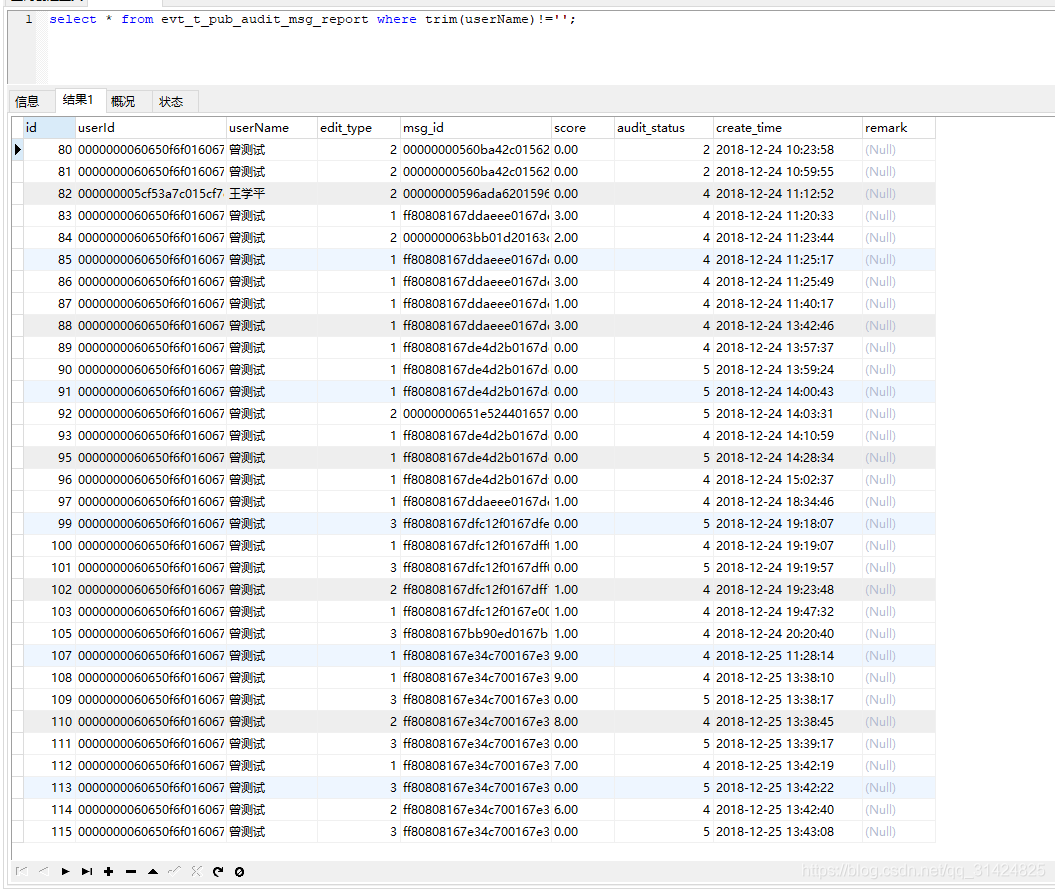Delete record minus icon
This screenshot has height=889, width=1055.
click(131, 872)
